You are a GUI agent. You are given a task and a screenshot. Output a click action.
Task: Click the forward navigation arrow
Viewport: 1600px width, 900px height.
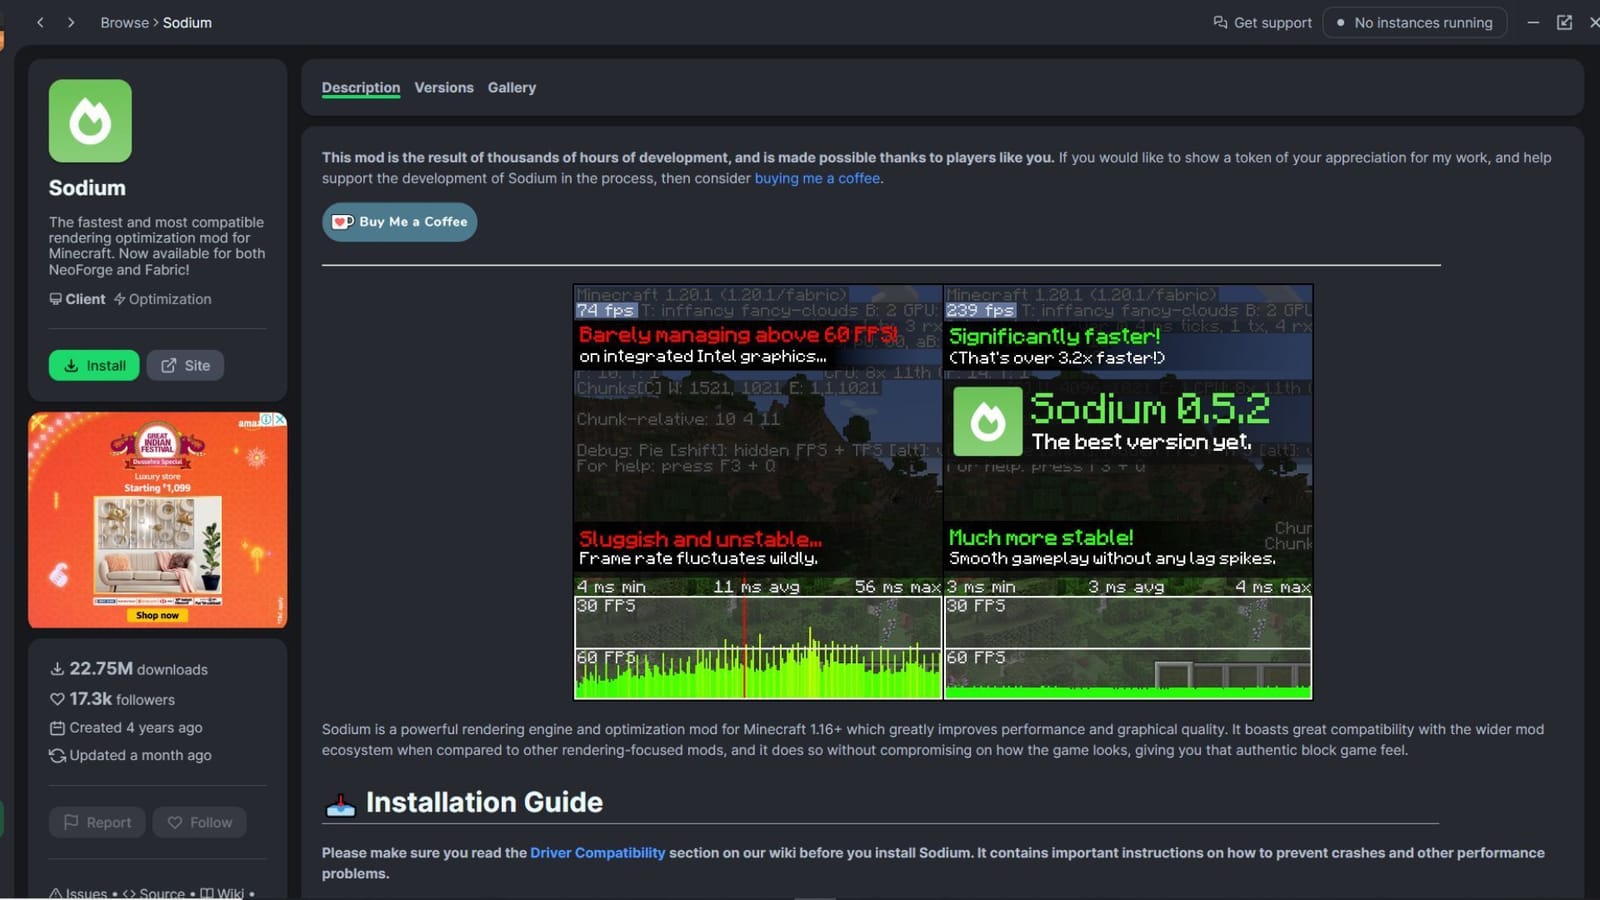[71, 22]
